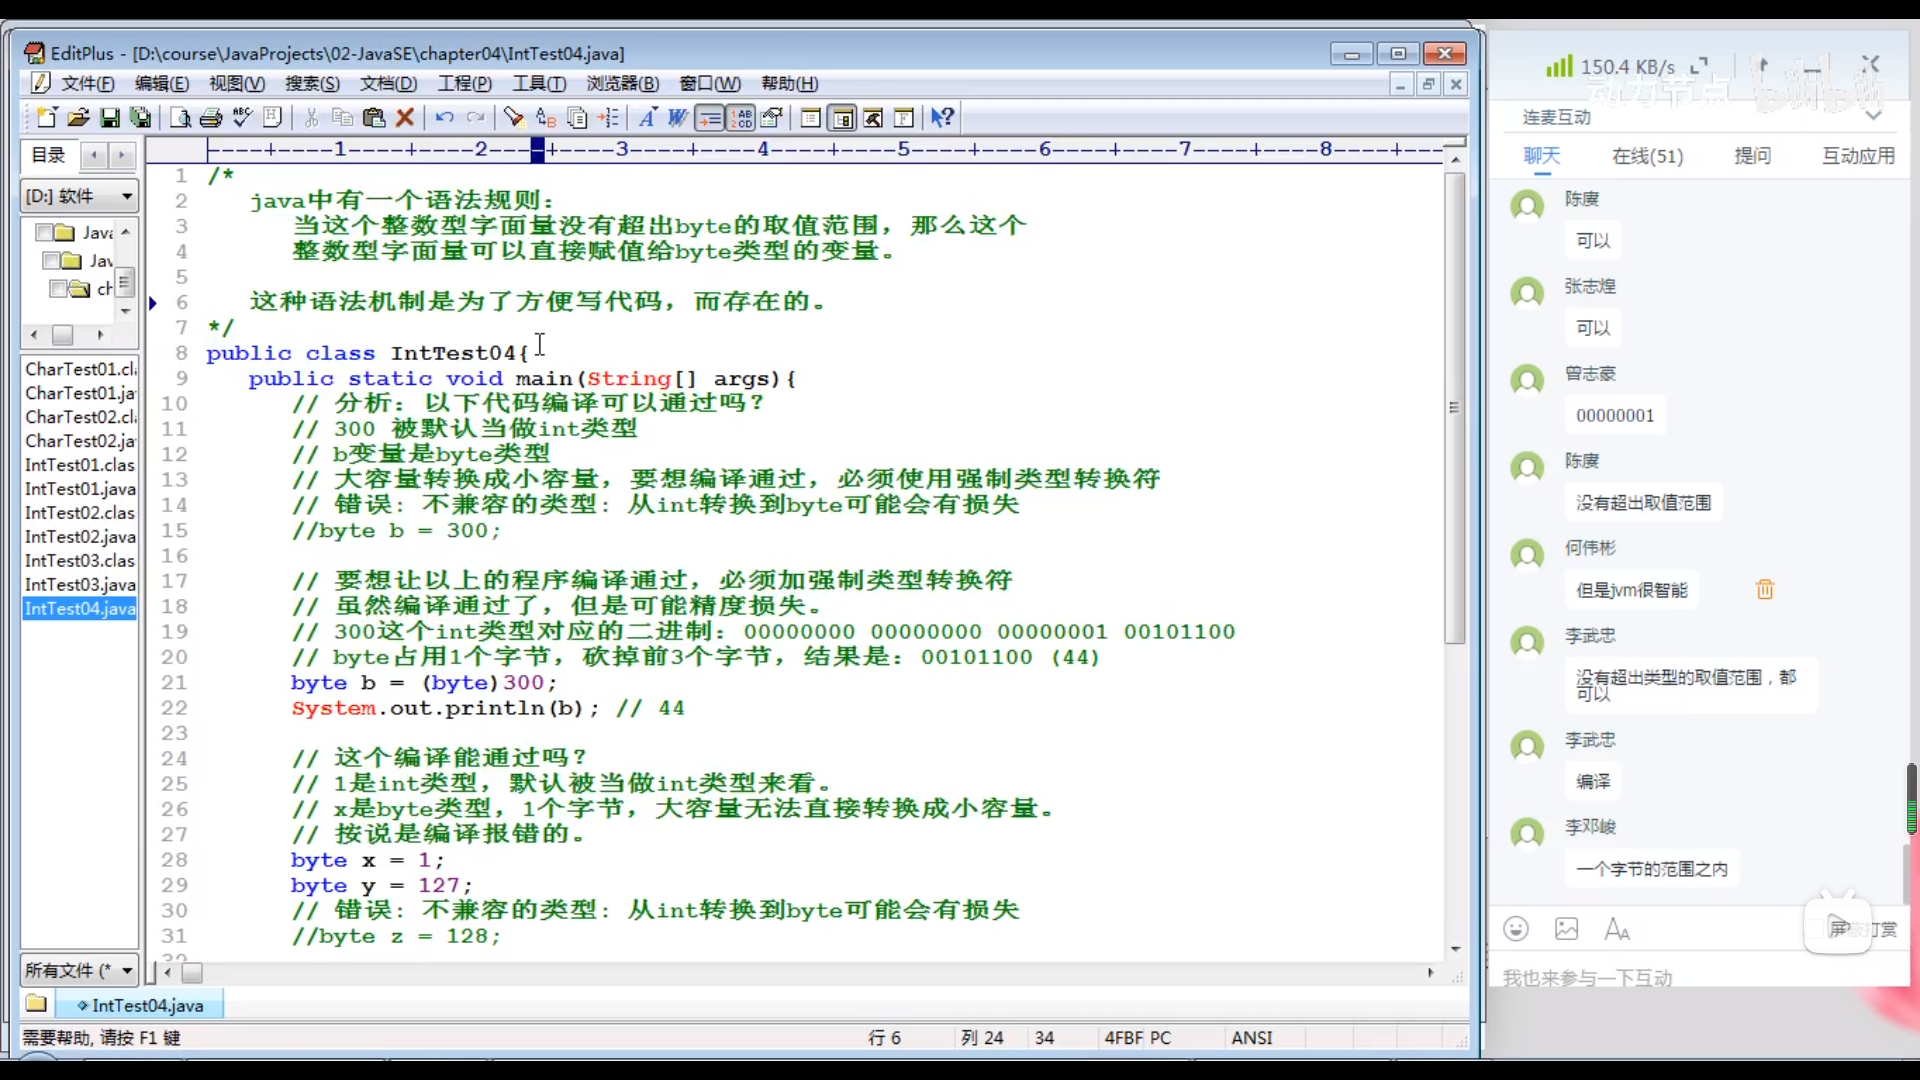This screenshot has width=1920, height=1080.
Task: Click the Undo arrow icon
Action: (x=444, y=118)
